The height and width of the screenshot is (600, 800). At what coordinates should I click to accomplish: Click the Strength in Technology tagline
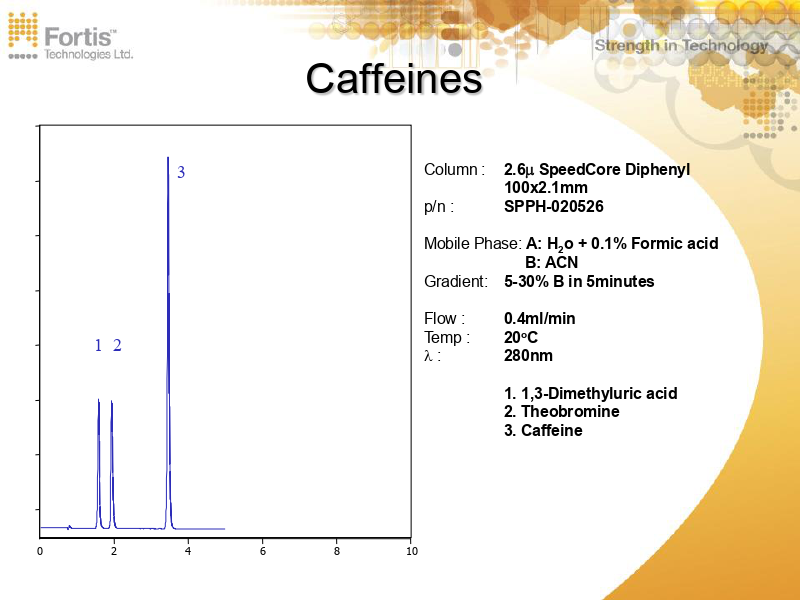[680, 45]
